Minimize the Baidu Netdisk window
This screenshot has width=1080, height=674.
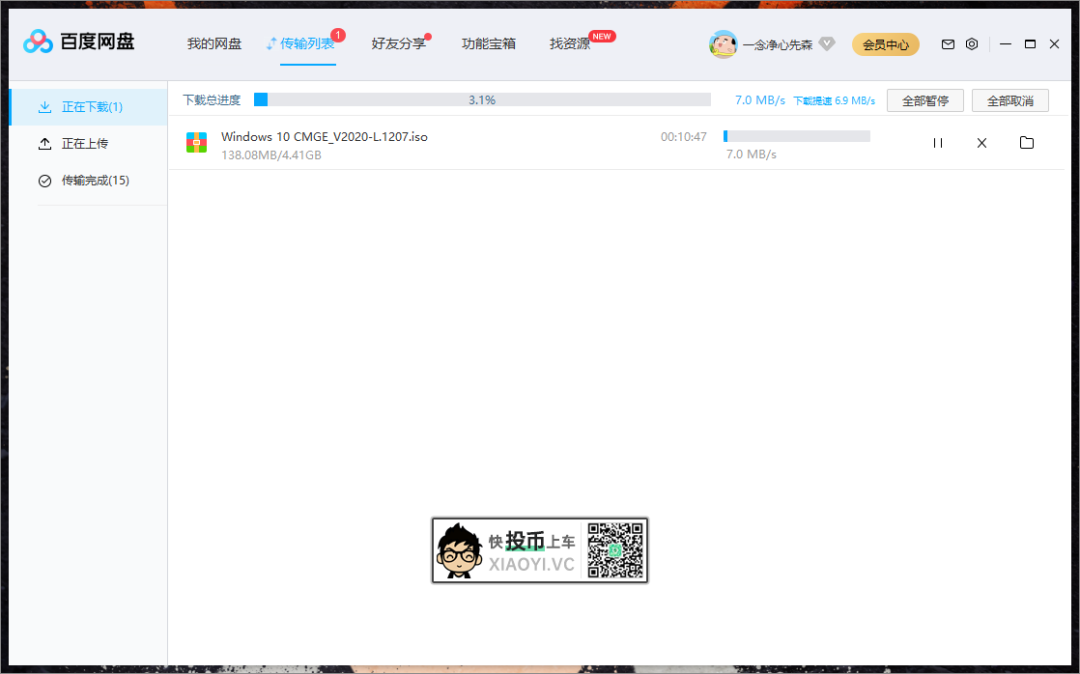coord(1006,44)
